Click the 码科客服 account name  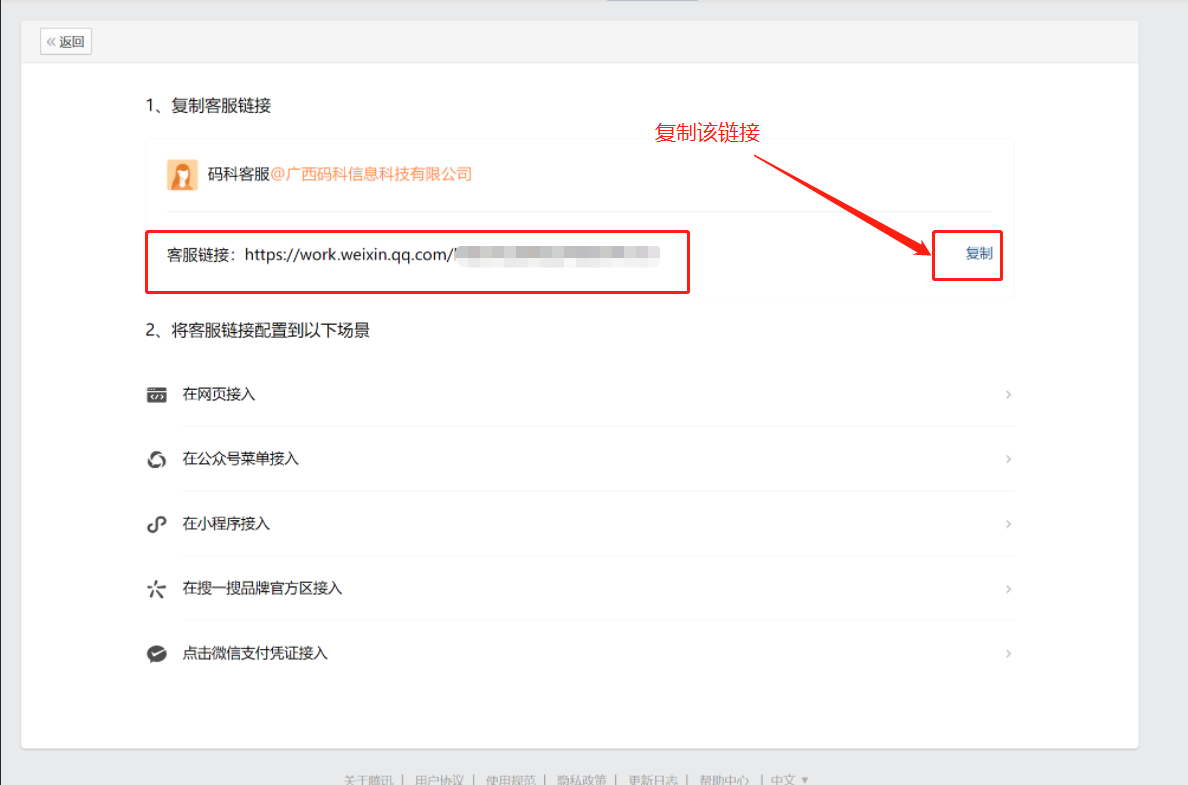pyautogui.click(x=239, y=175)
